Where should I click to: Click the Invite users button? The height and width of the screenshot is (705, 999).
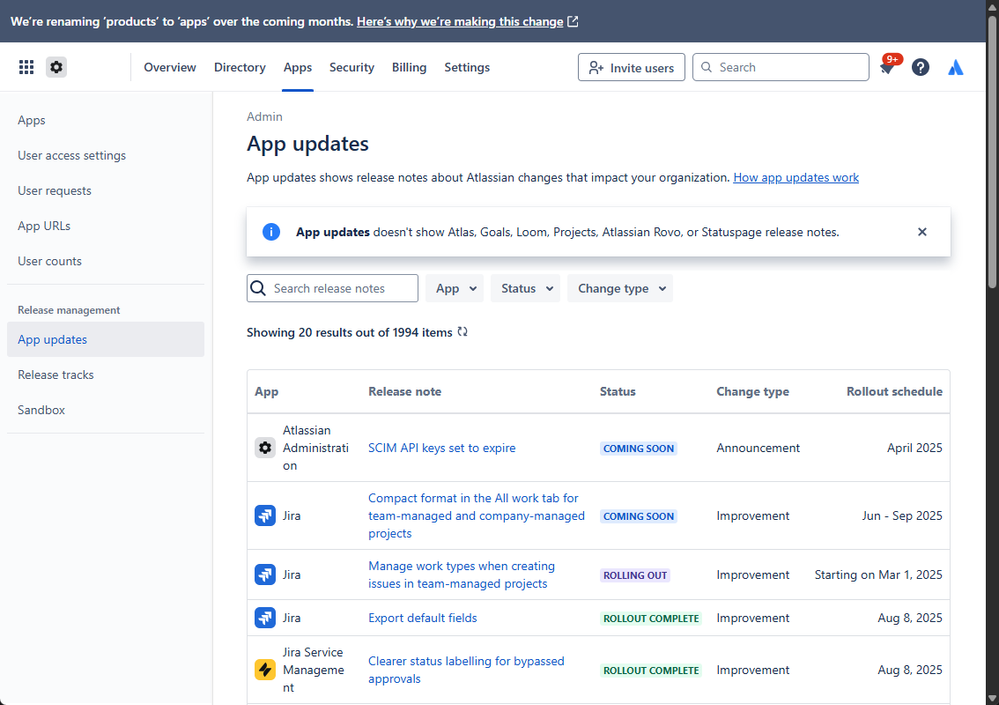click(631, 67)
